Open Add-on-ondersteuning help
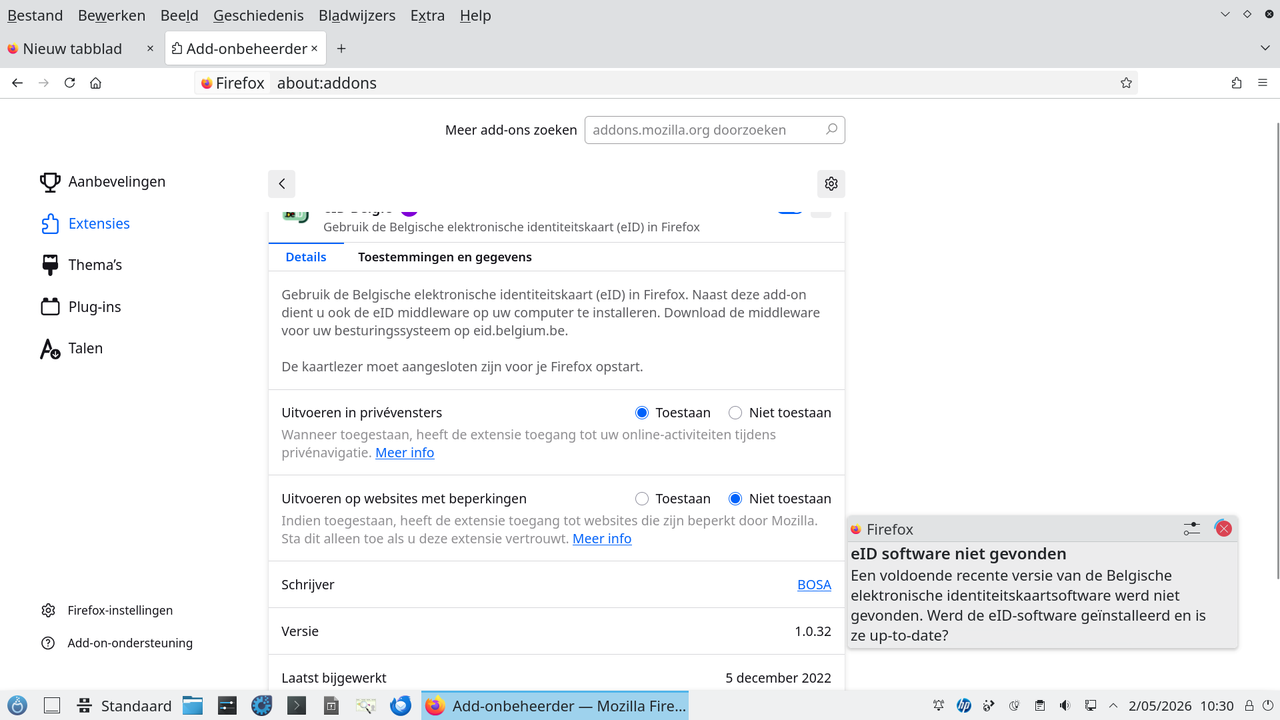Screen dimensions: 1280x720 117,643
